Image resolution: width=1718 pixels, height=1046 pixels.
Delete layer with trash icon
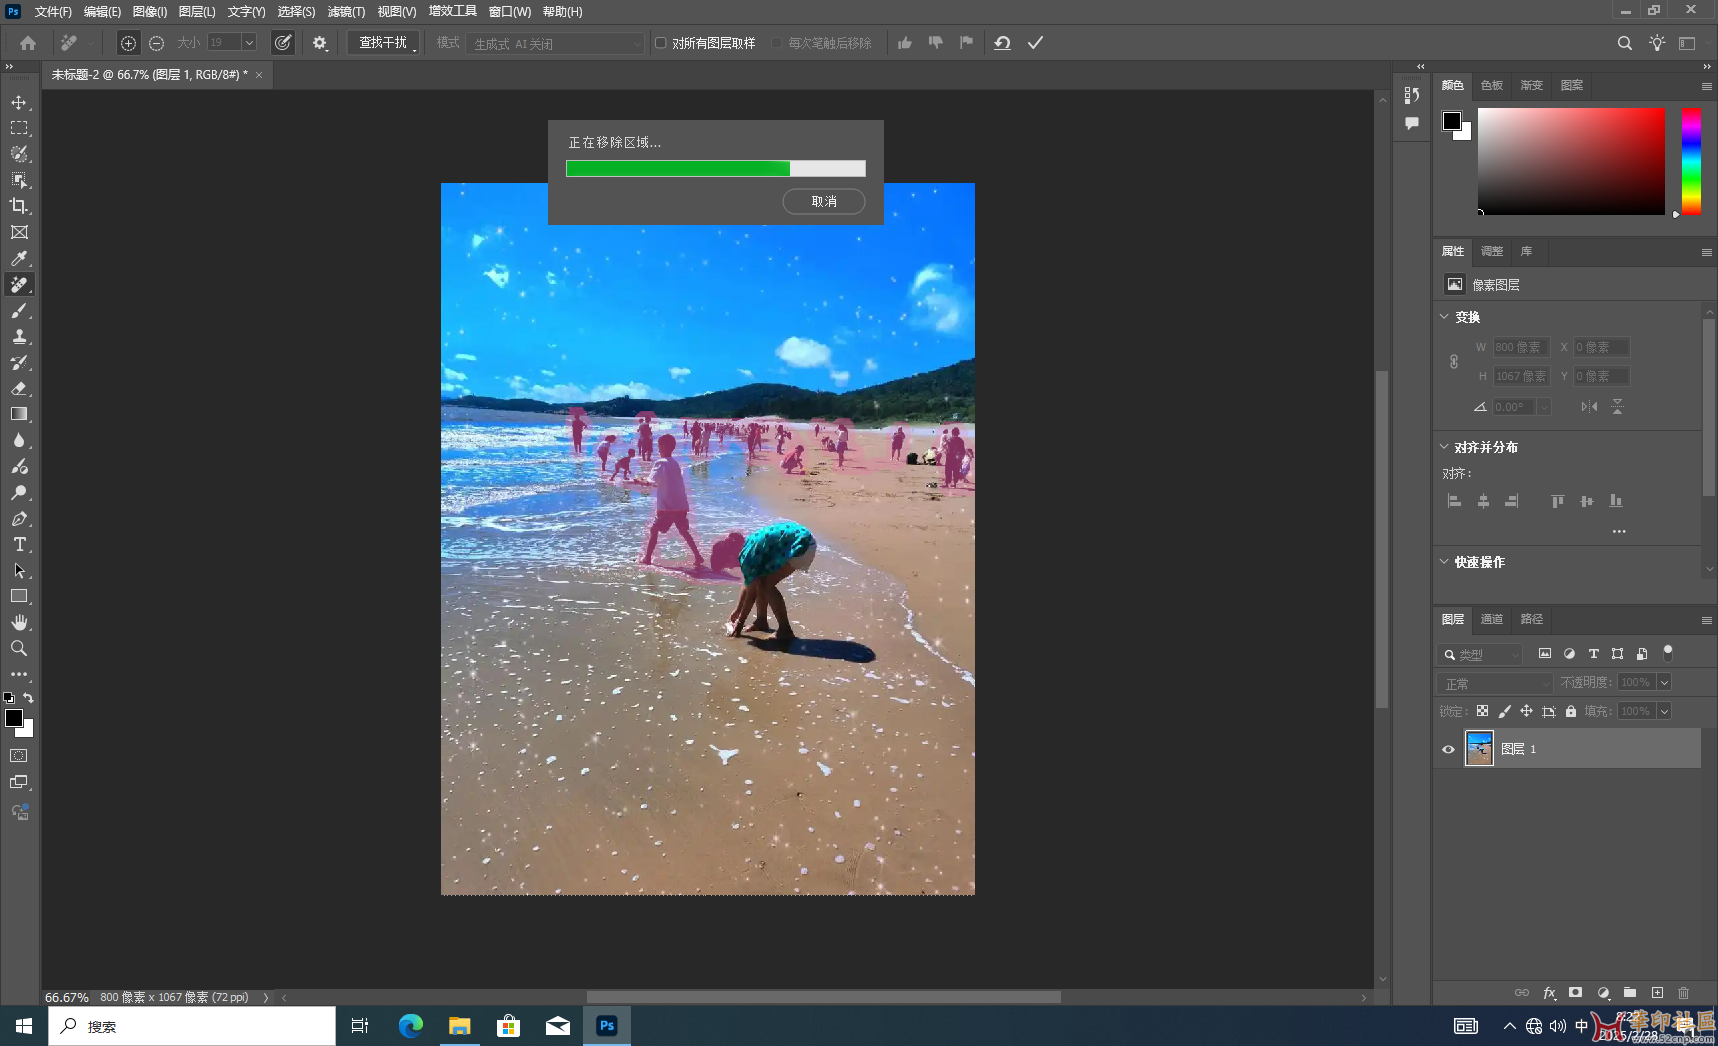click(1684, 992)
